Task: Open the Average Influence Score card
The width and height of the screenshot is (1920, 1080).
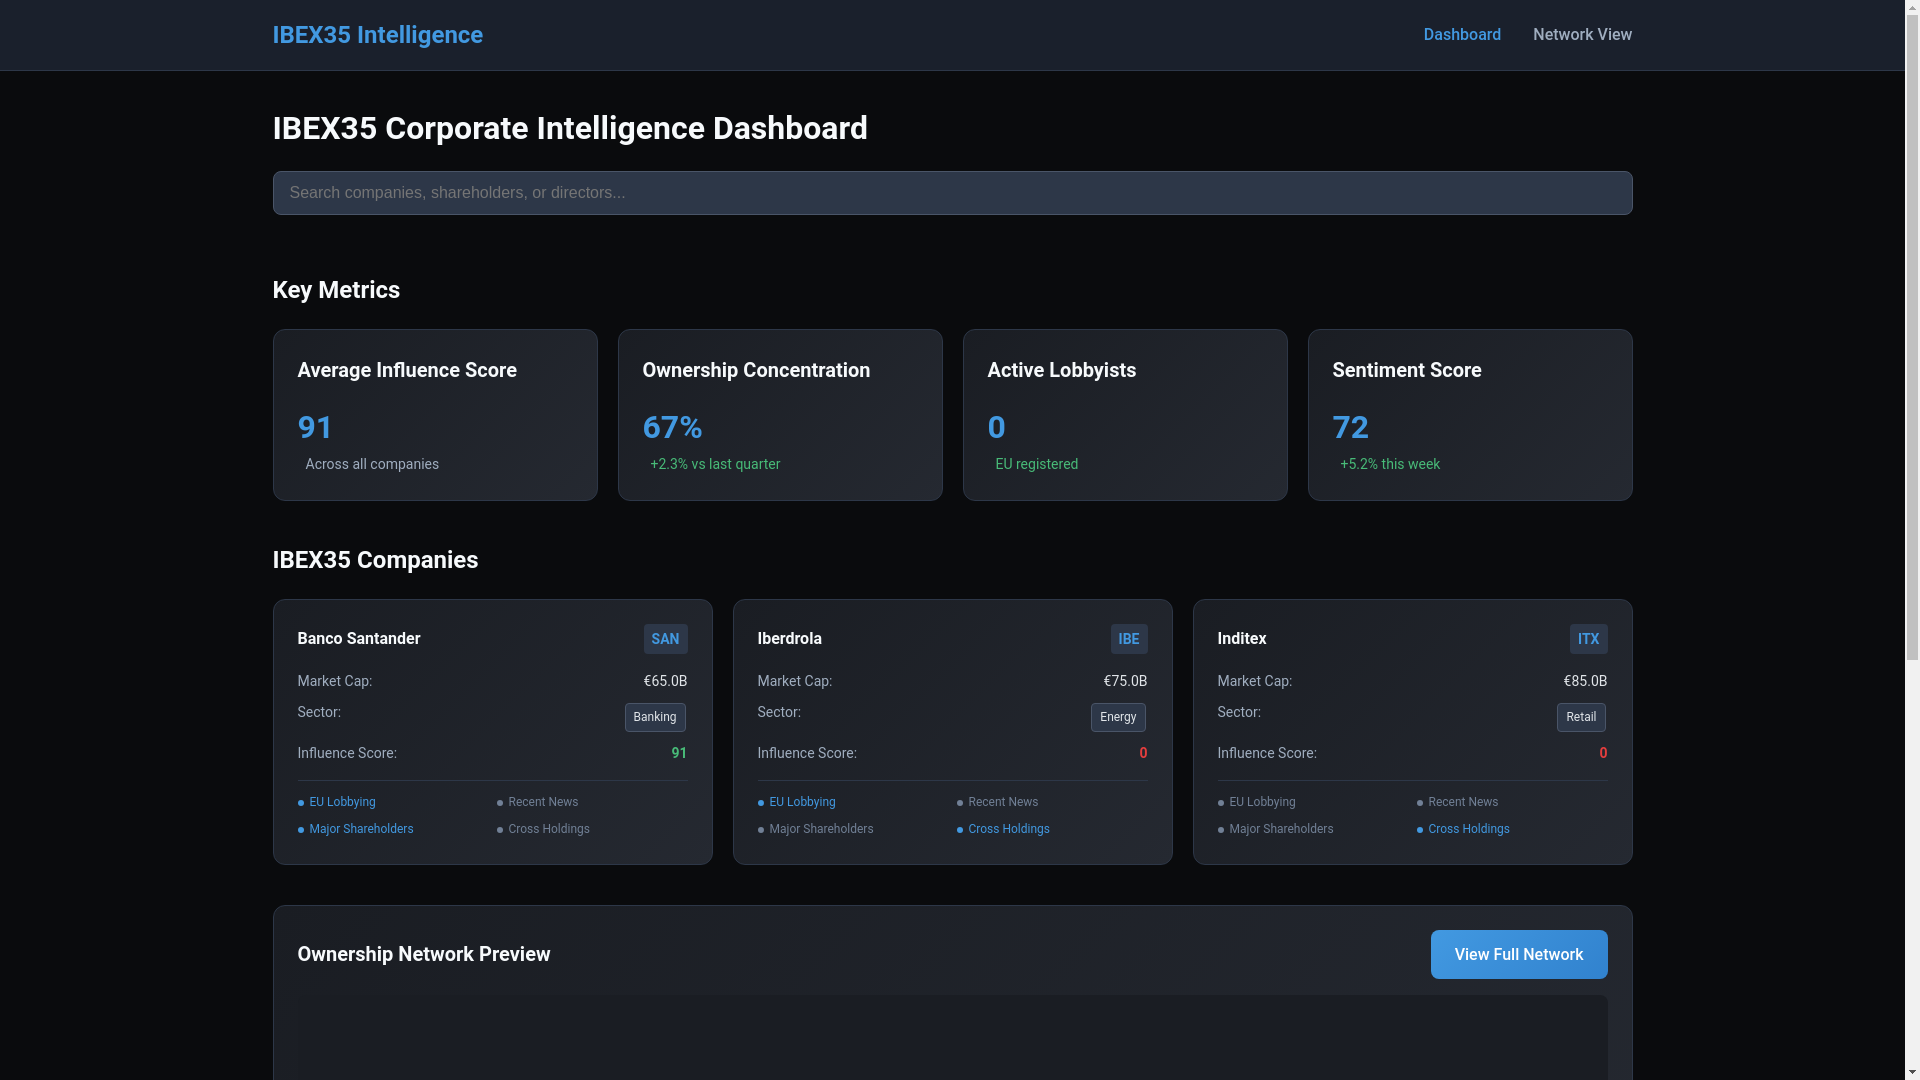Action: (x=435, y=415)
